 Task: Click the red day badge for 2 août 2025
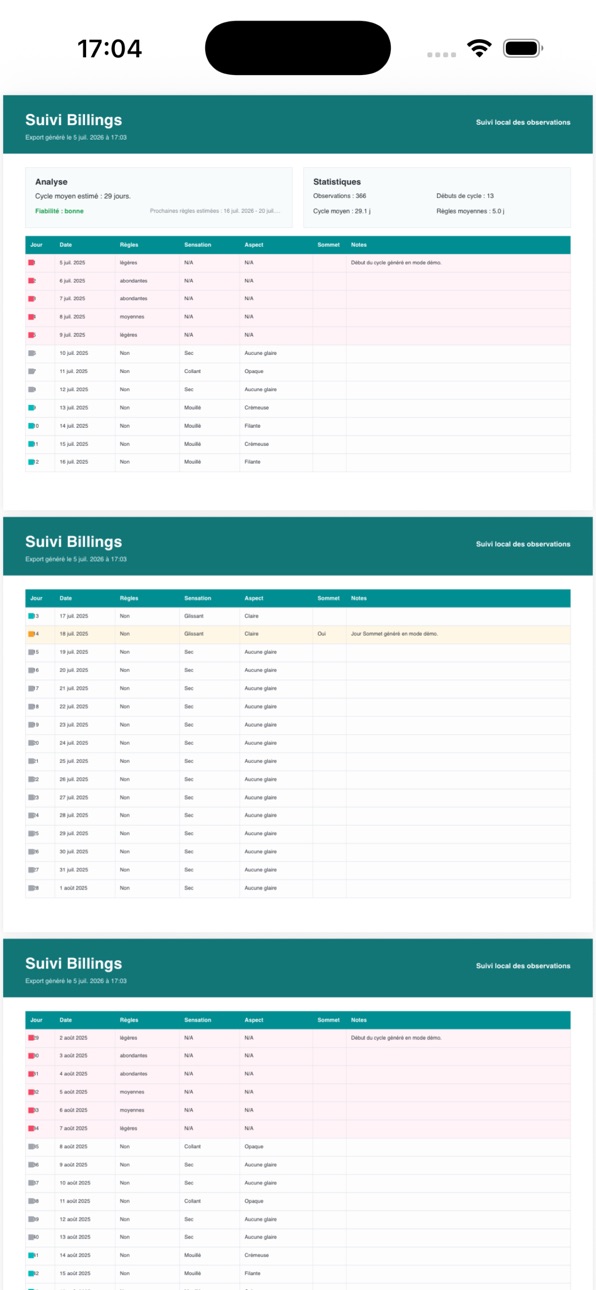[x=33, y=1038]
